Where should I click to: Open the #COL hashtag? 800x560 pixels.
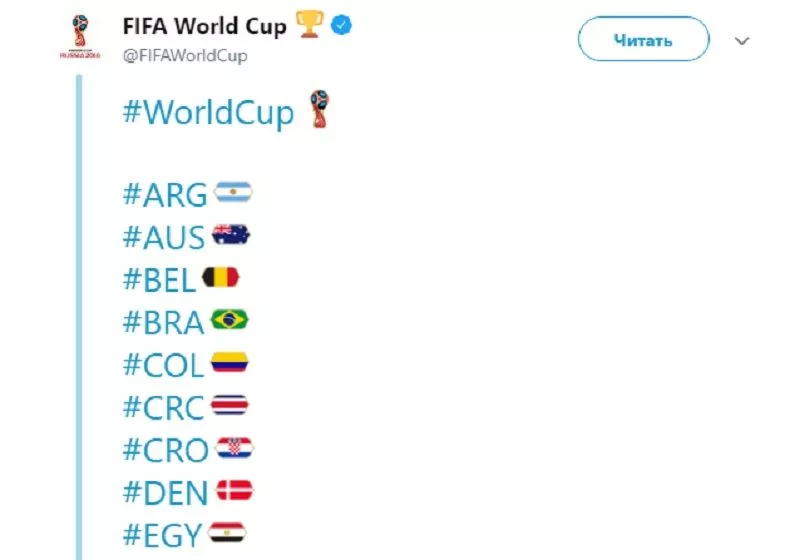(x=163, y=364)
